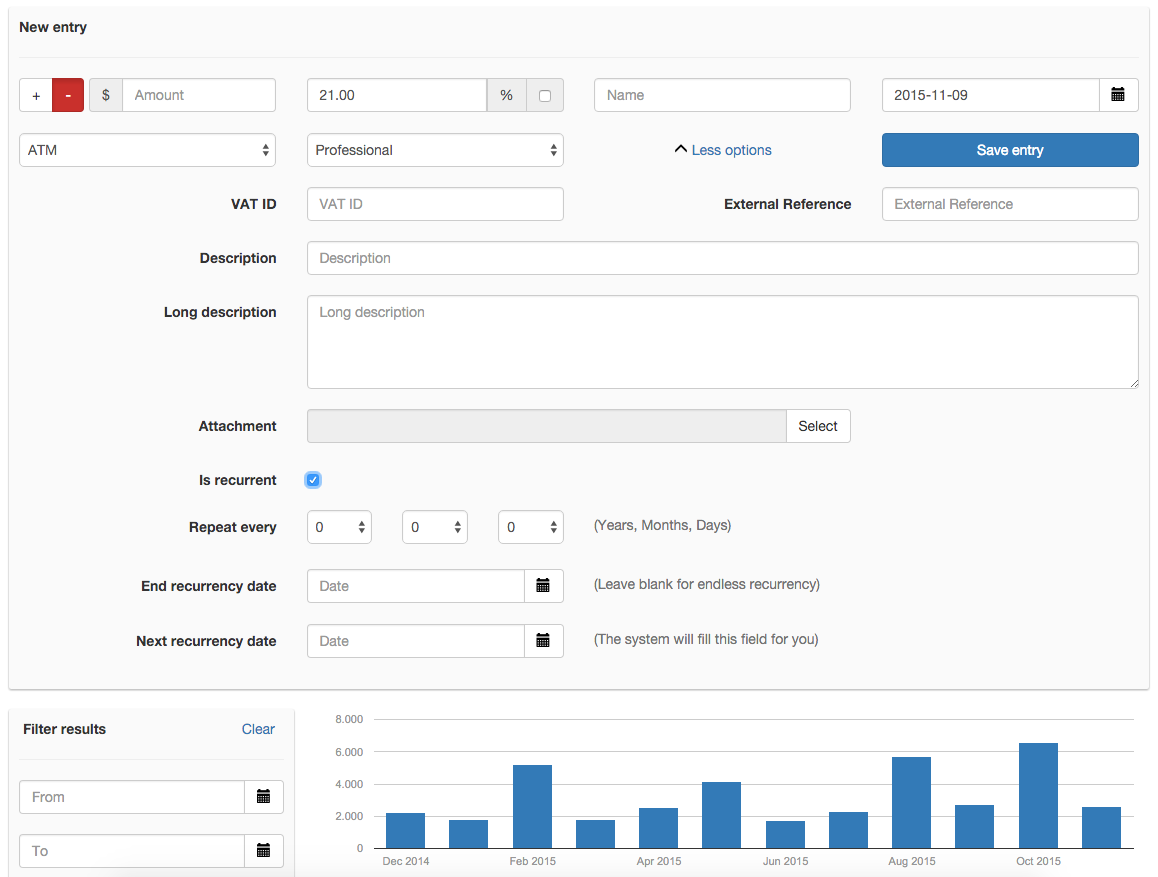
Task: Set entry as income with plus
Action: click(x=36, y=95)
